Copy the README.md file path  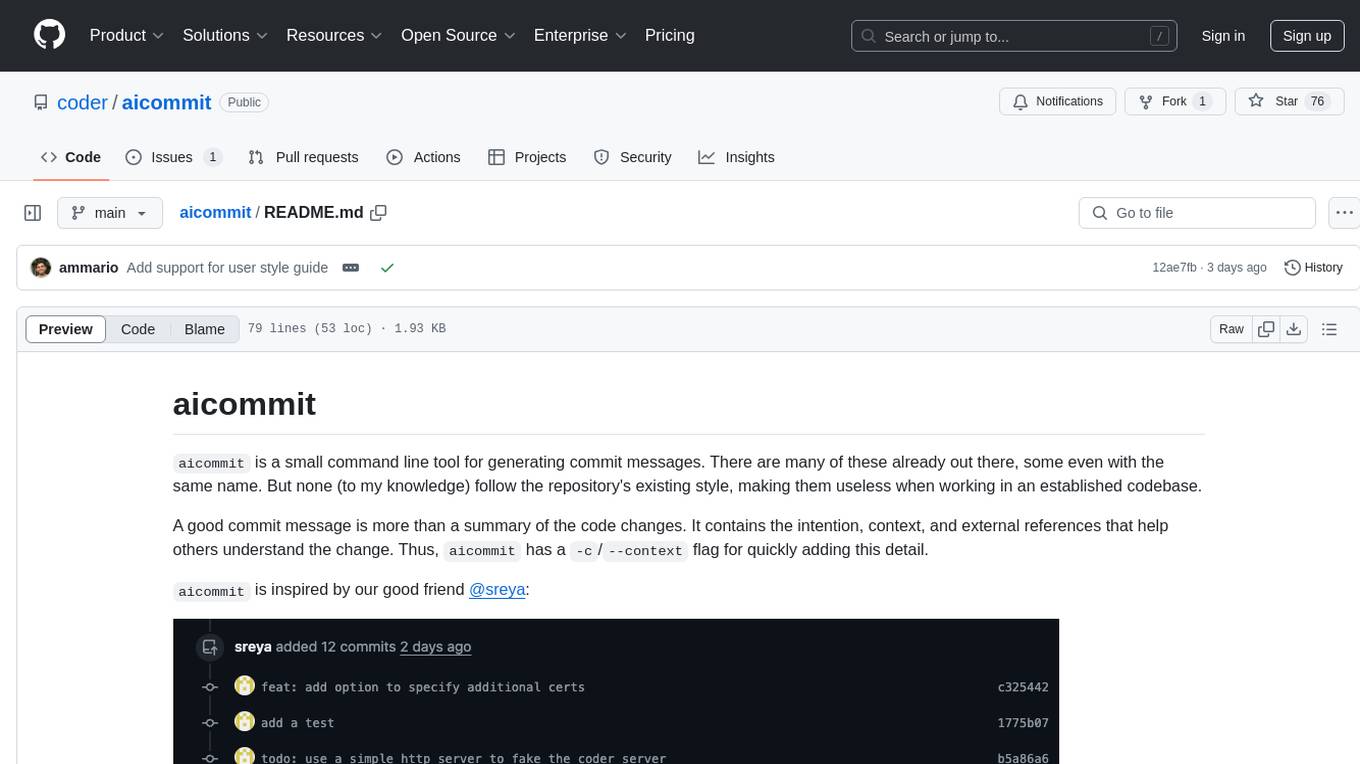coord(378,212)
